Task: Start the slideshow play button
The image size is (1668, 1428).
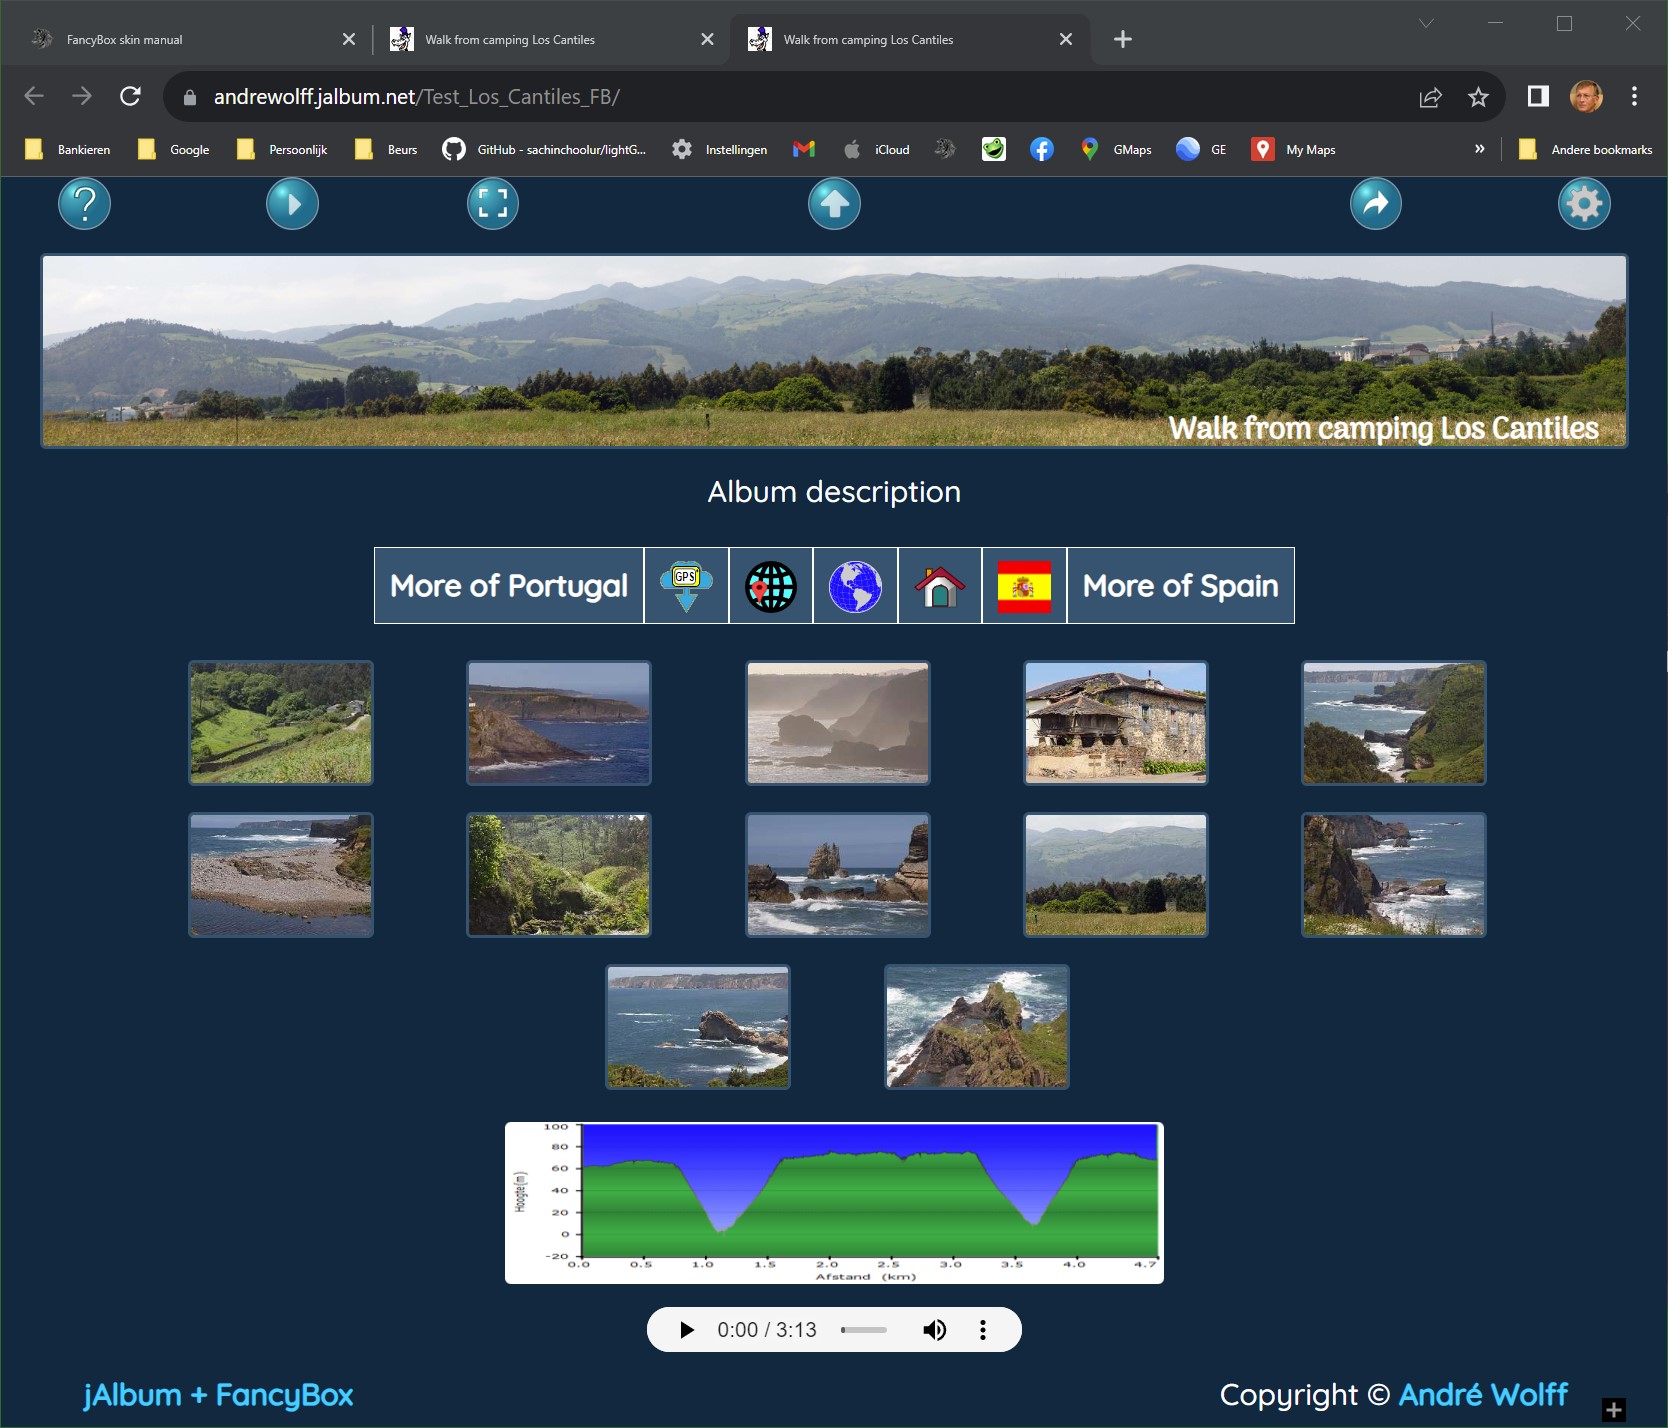Action: click(x=292, y=204)
